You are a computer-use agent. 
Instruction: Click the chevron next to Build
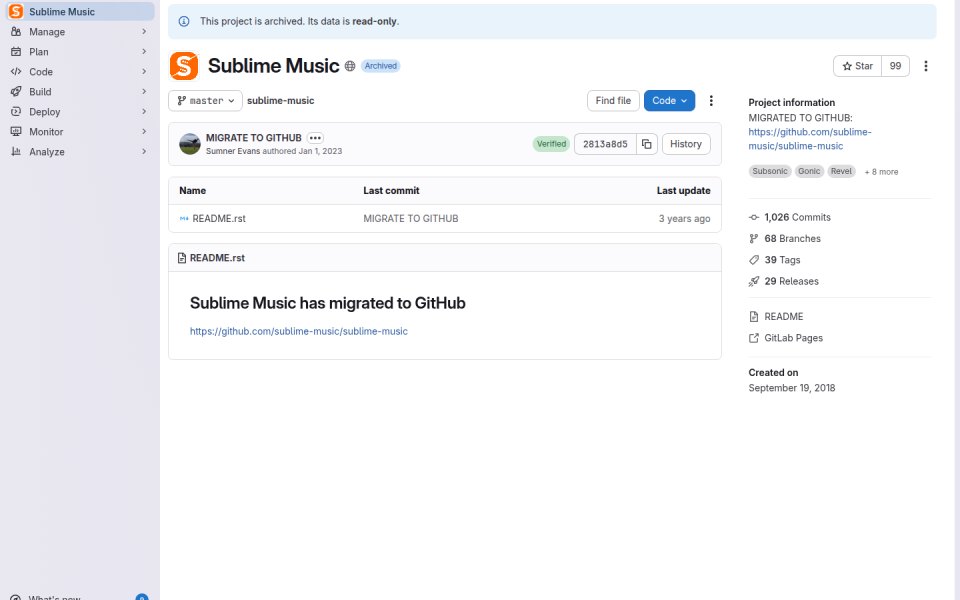[x=144, y=92]
